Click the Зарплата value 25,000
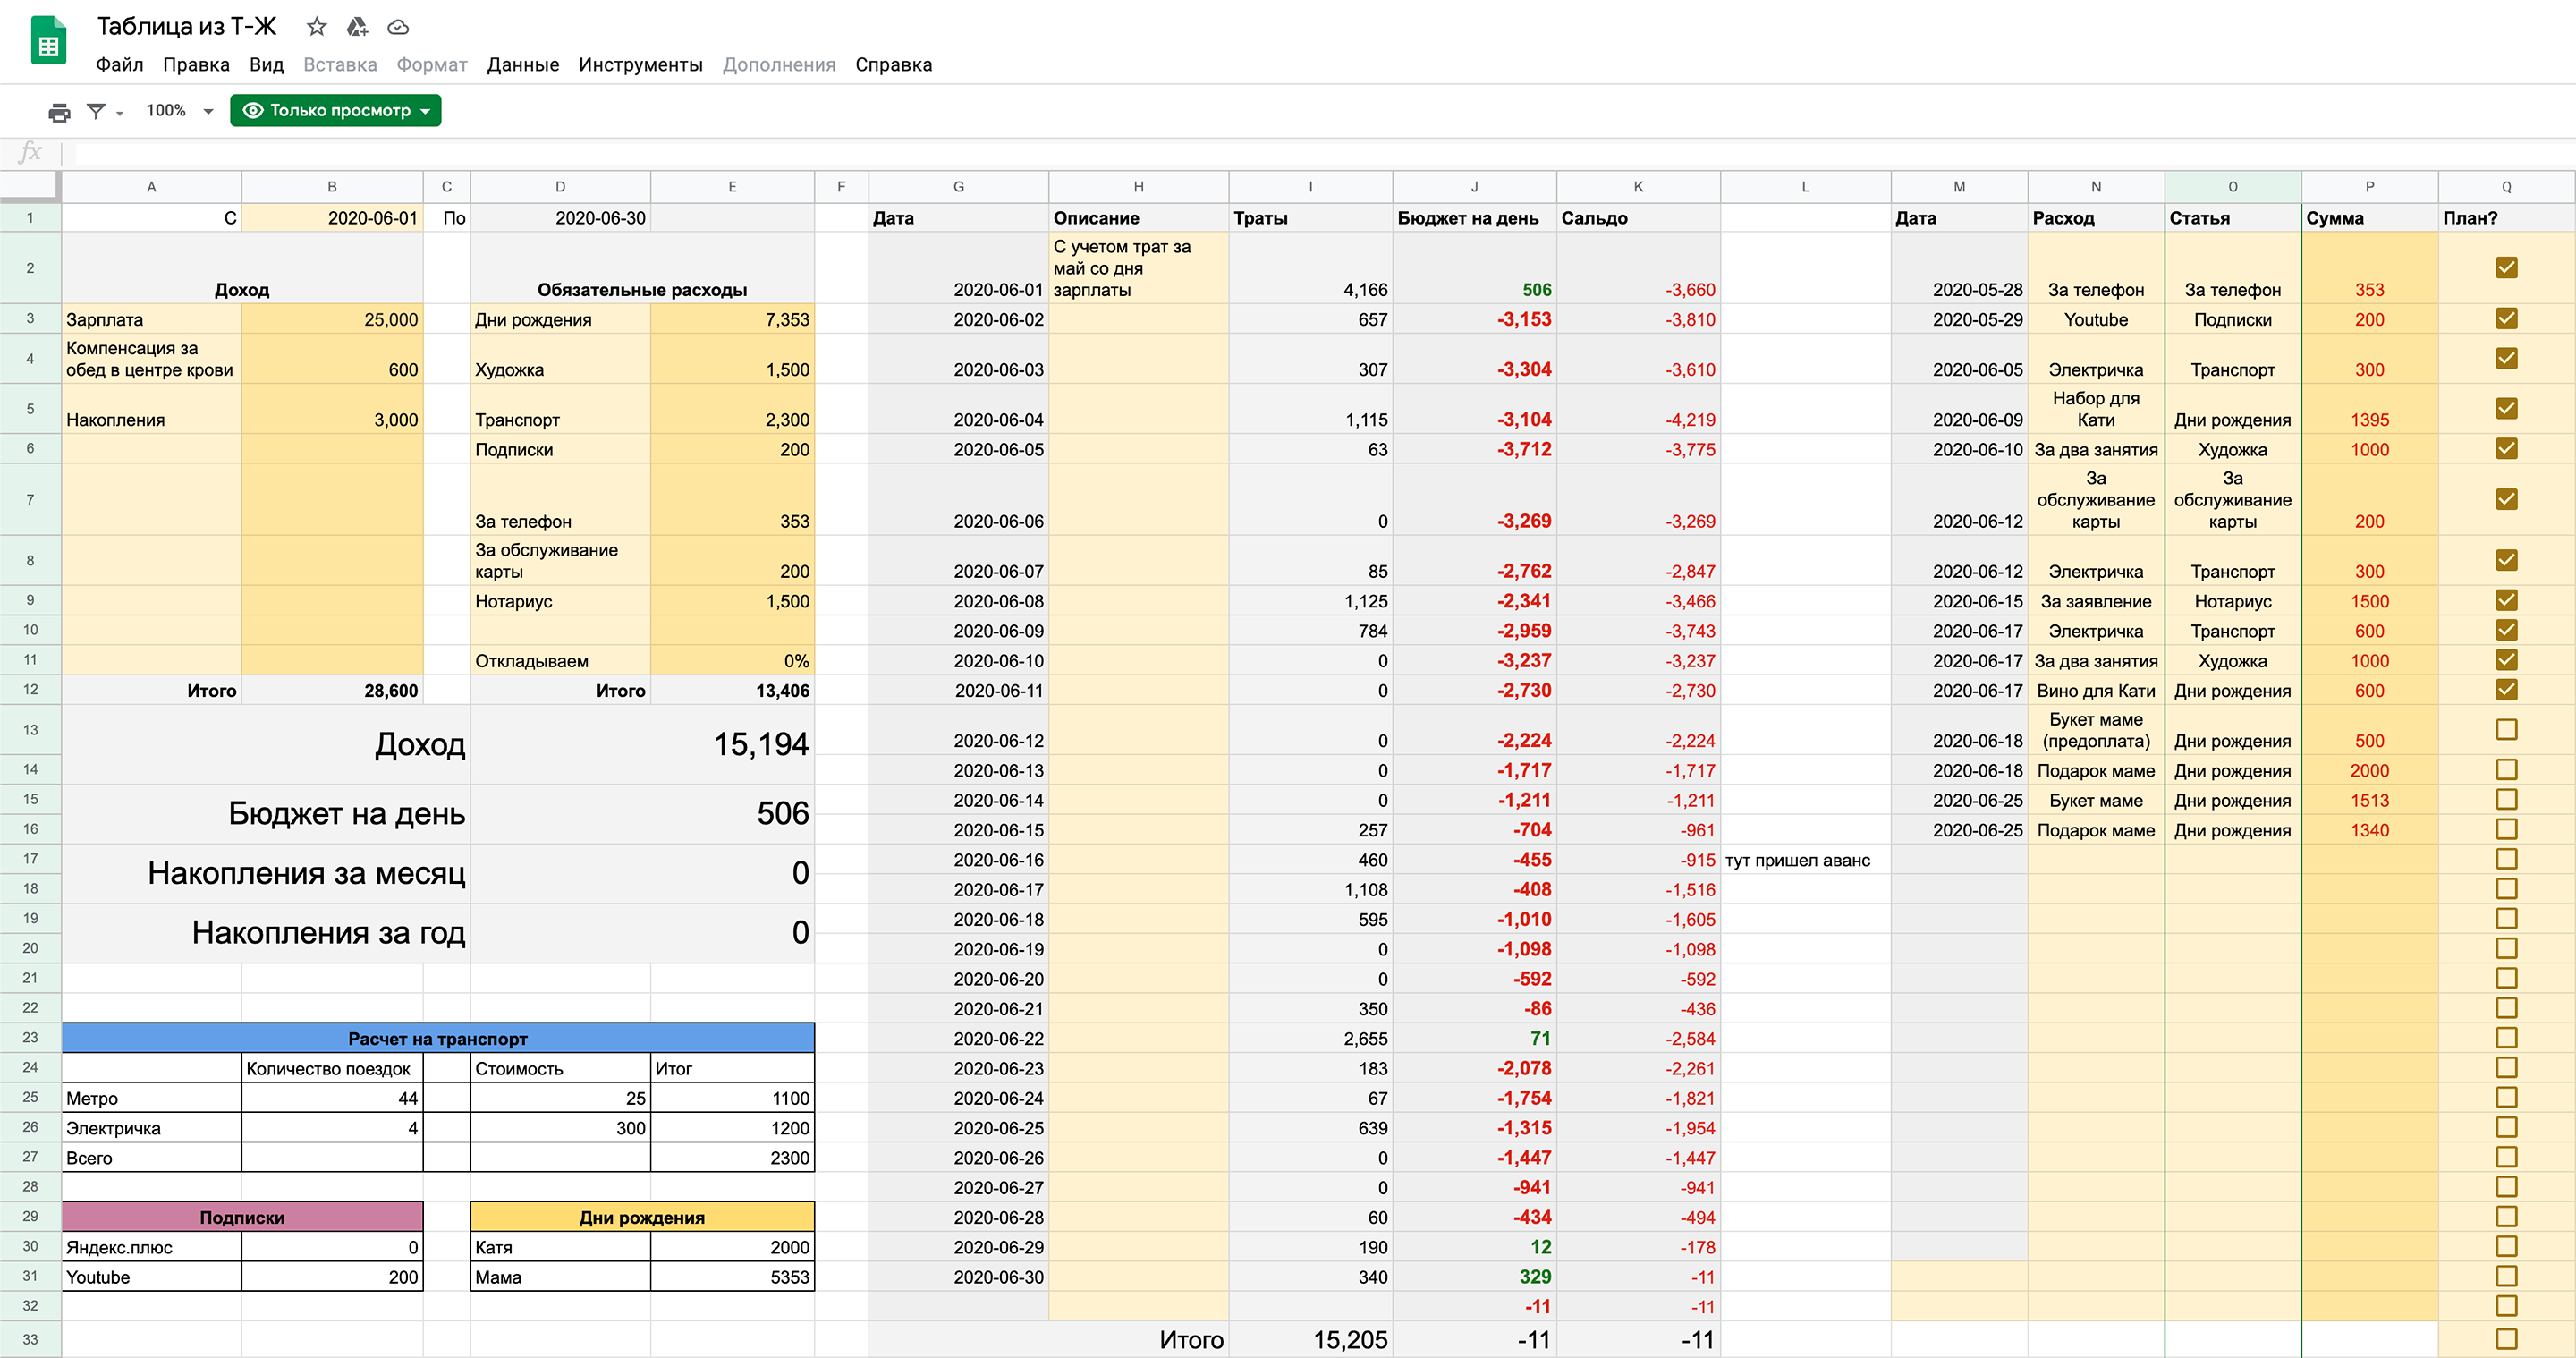The image size is (2576, 1358). click(332, 319)
